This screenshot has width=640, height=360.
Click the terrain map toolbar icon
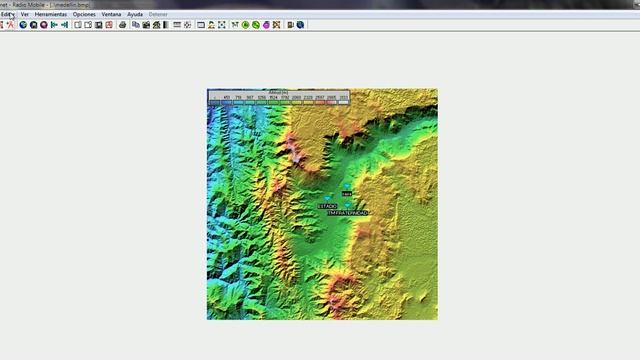(x=156, y=25)
